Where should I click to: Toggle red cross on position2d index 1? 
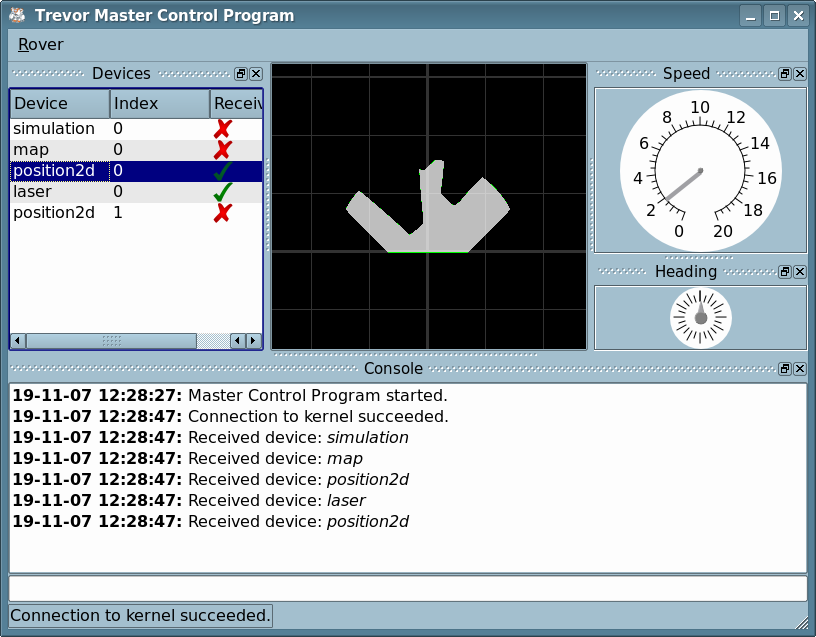(223, 212)
